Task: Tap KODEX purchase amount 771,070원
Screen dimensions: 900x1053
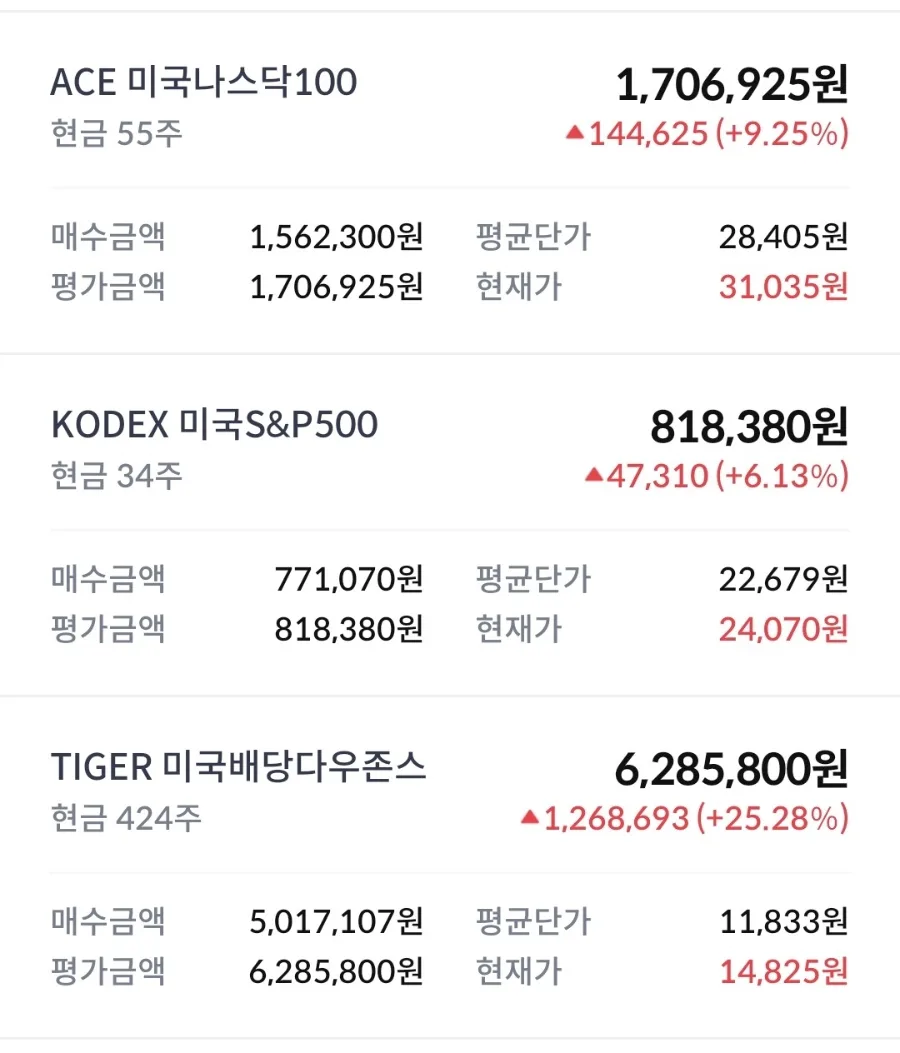Action: pyautogui.click(x=349, y=580)
